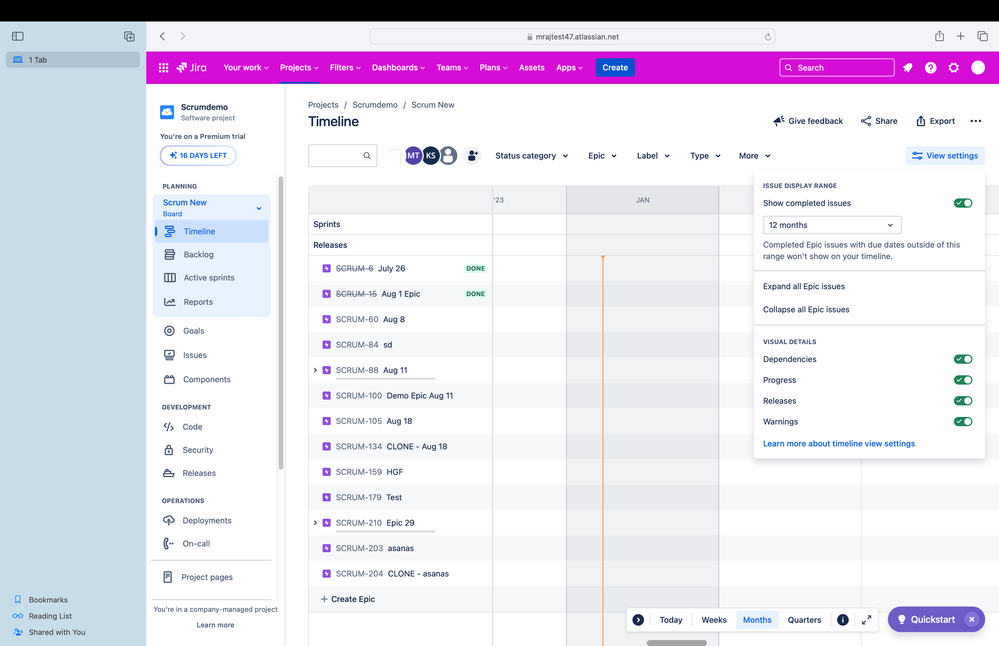
Task: Open the timeline legend info icon
Action: tap(842, 620)
